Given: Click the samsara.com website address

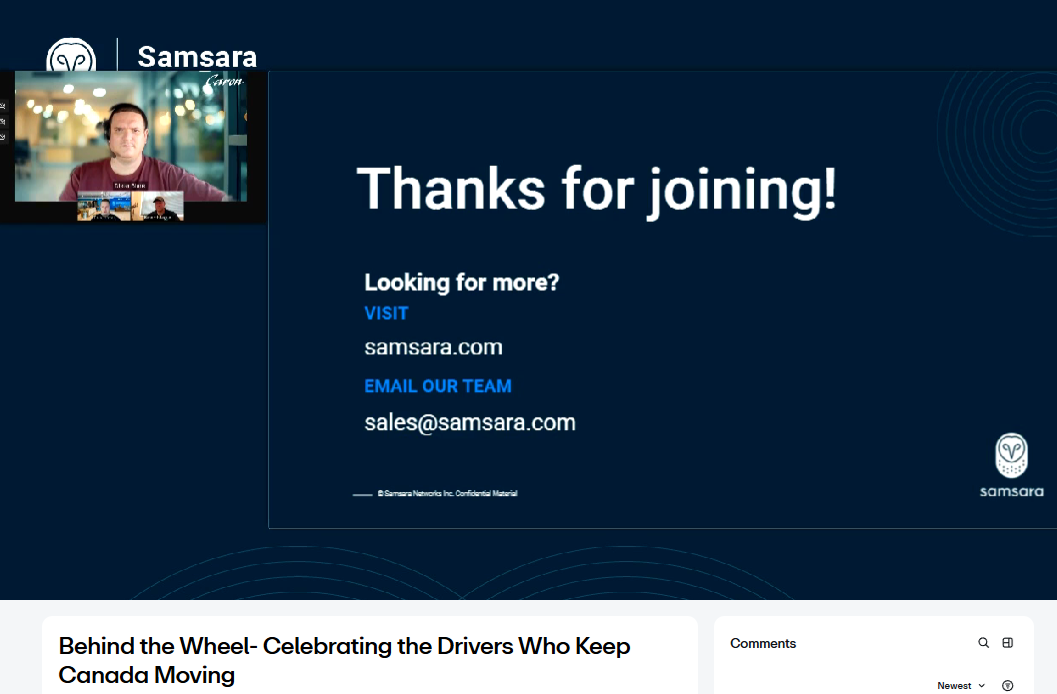Looking at the screenshot, I should 433,347.
